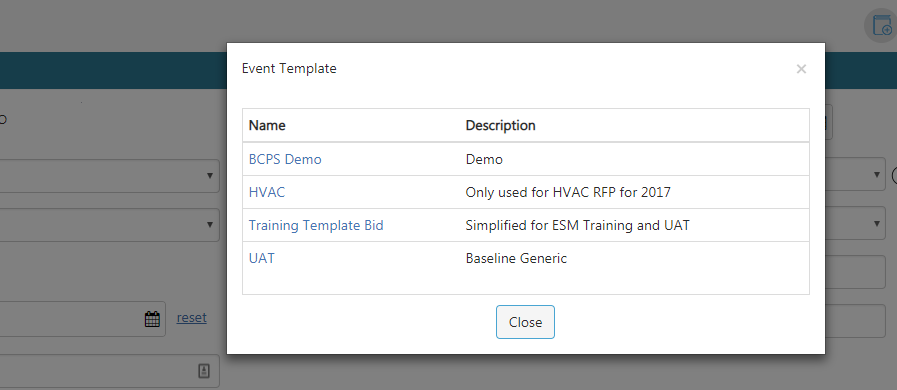Open the lower dropdown right of dialog
This screenshot has width=897, height=390.
(855, 225)
